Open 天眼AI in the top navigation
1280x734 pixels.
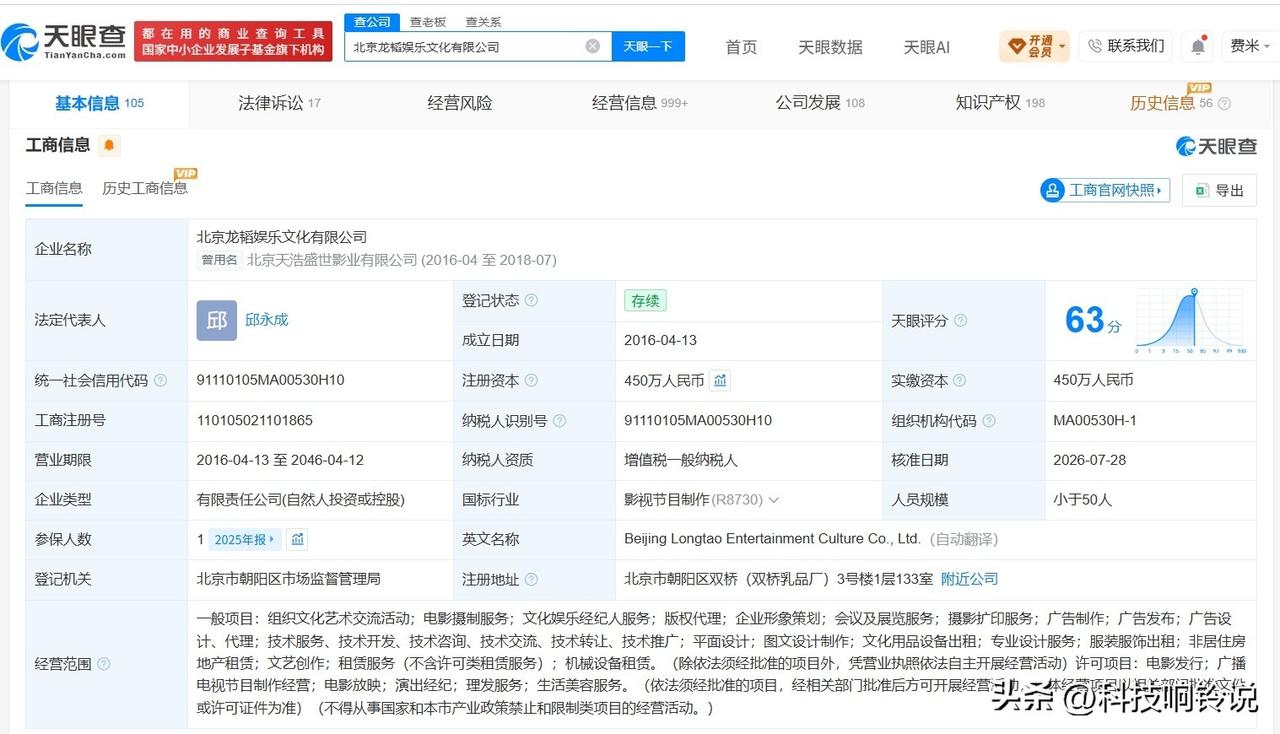click(x=927, y=47)
